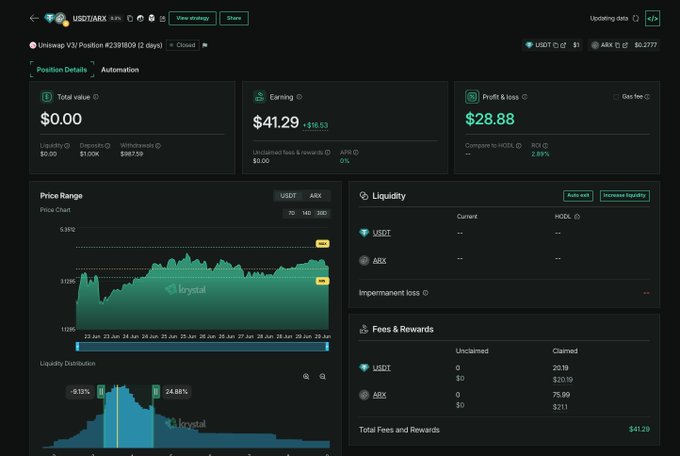
Task: Click the MAX price marker on chart
Action: click(322, 244)
